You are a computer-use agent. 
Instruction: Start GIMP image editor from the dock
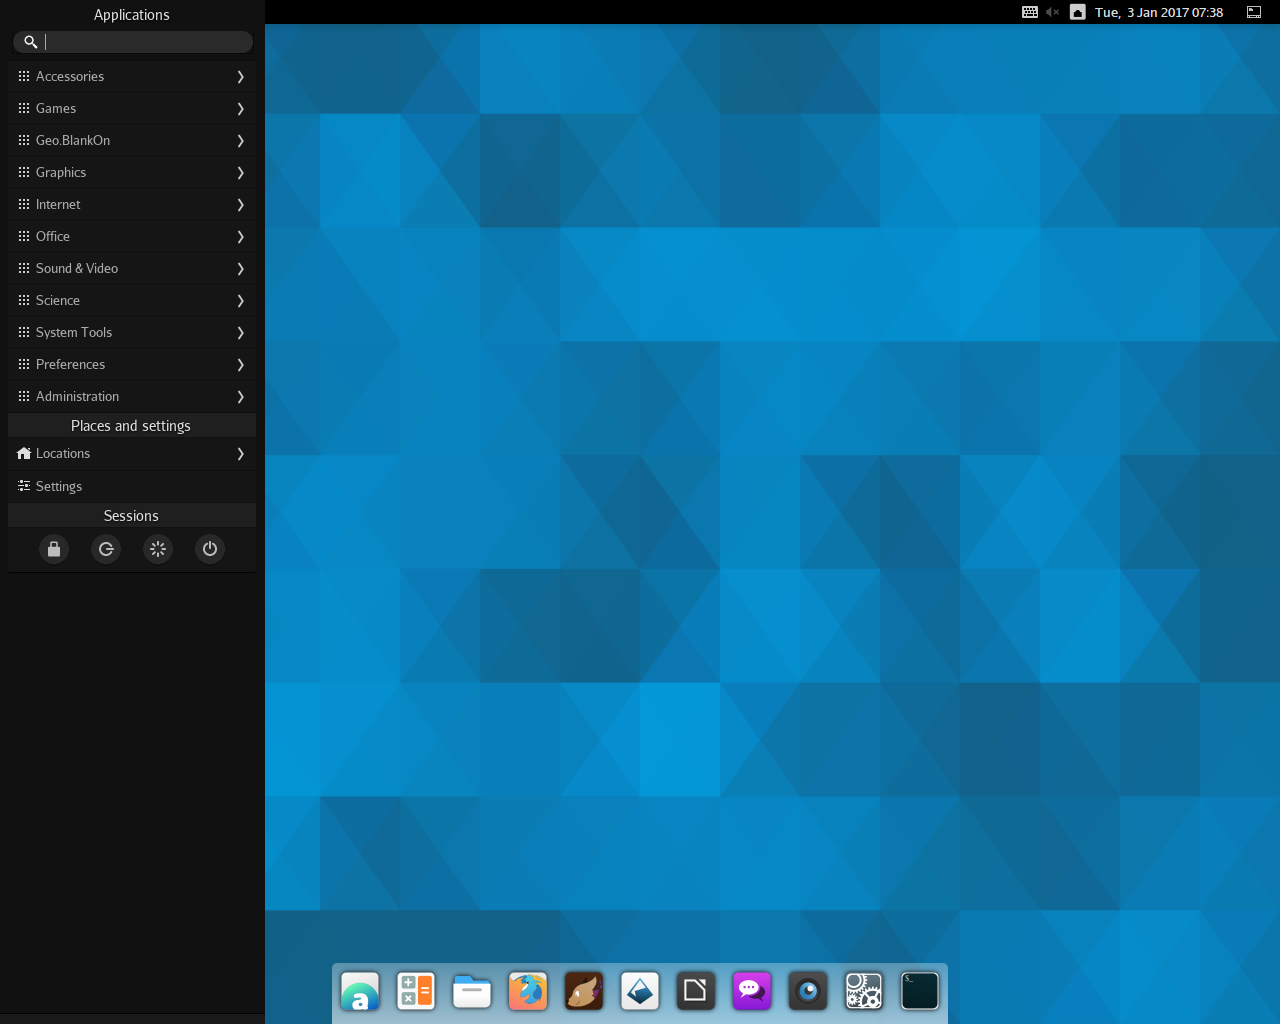pyautogui.click(x=583, y=991)
